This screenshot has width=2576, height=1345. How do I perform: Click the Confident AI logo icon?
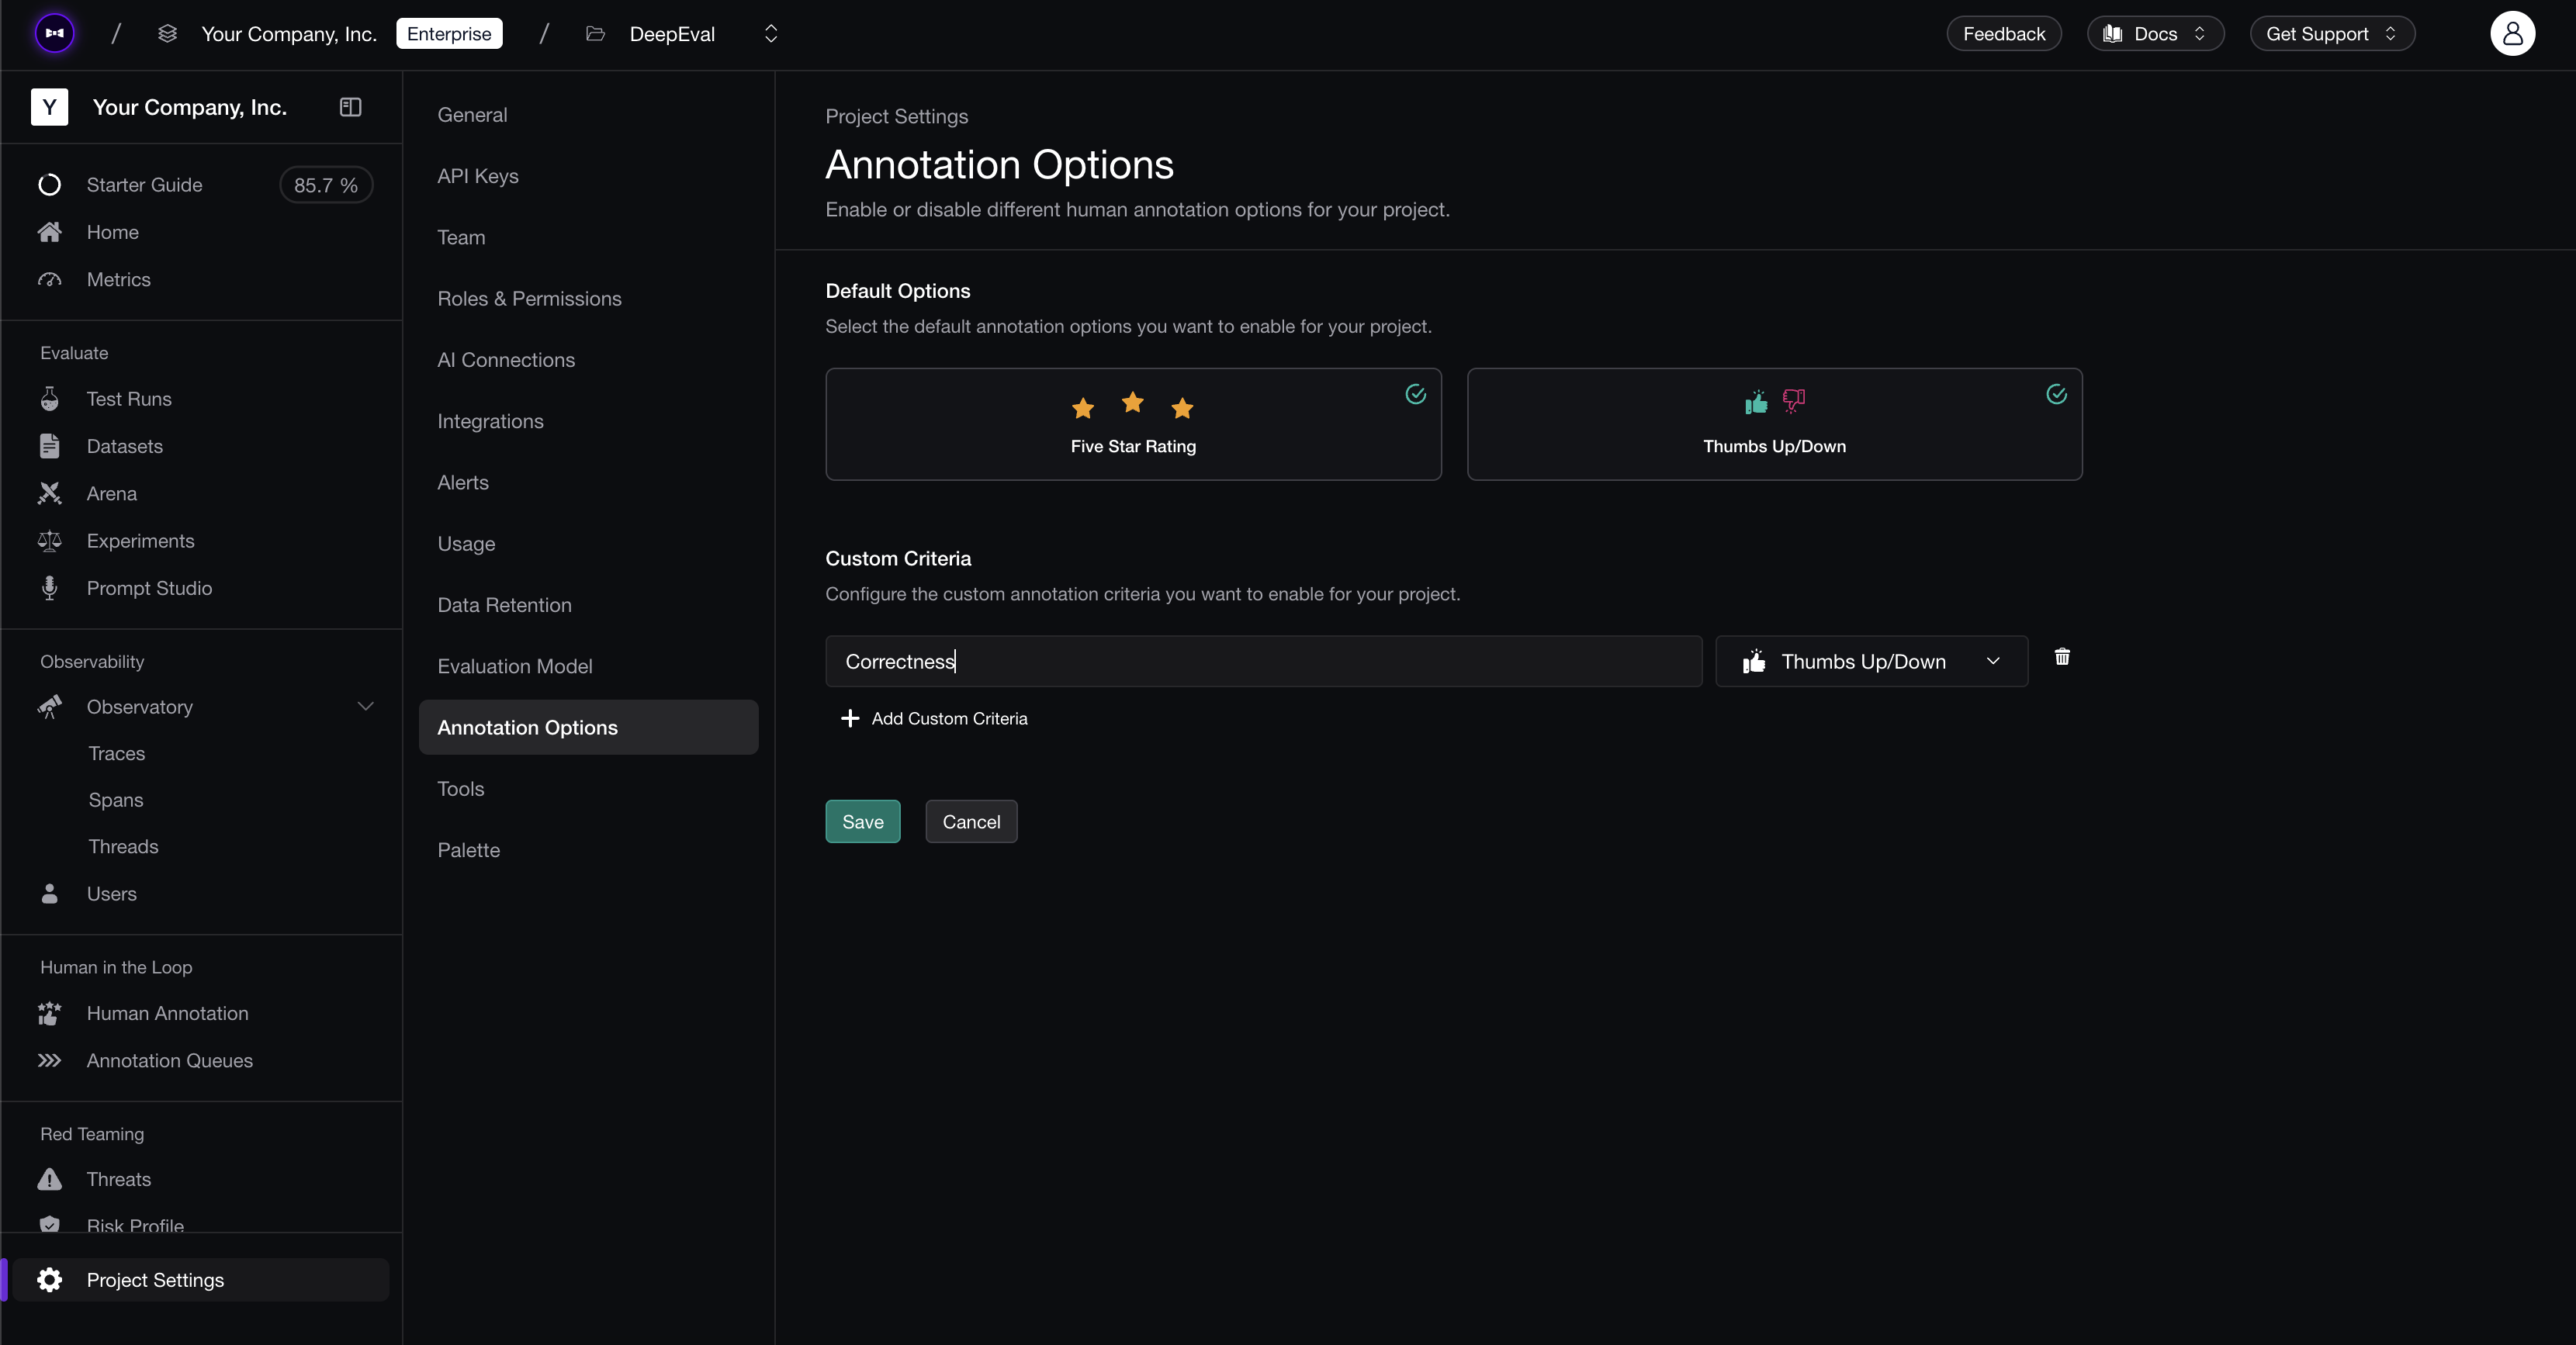coord(55,34)
